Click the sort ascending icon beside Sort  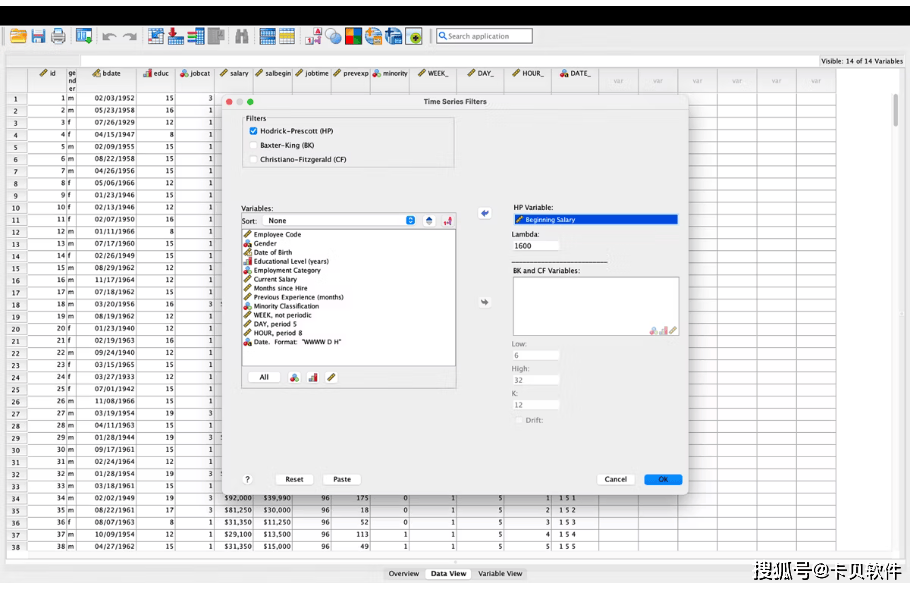click(429, 220)
